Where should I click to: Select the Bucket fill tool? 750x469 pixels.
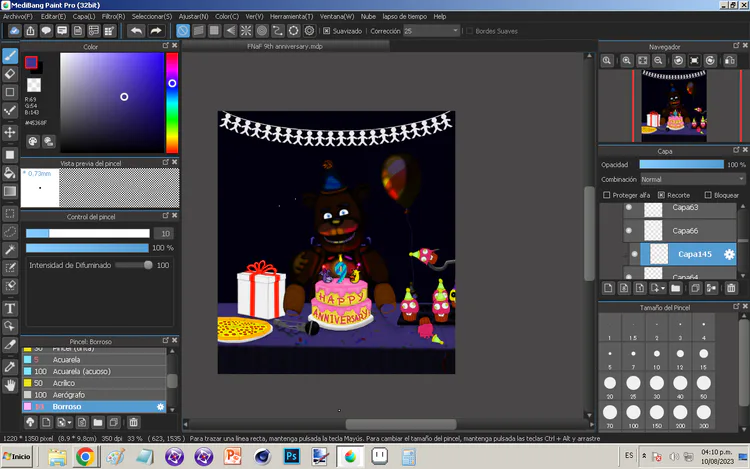10,173
